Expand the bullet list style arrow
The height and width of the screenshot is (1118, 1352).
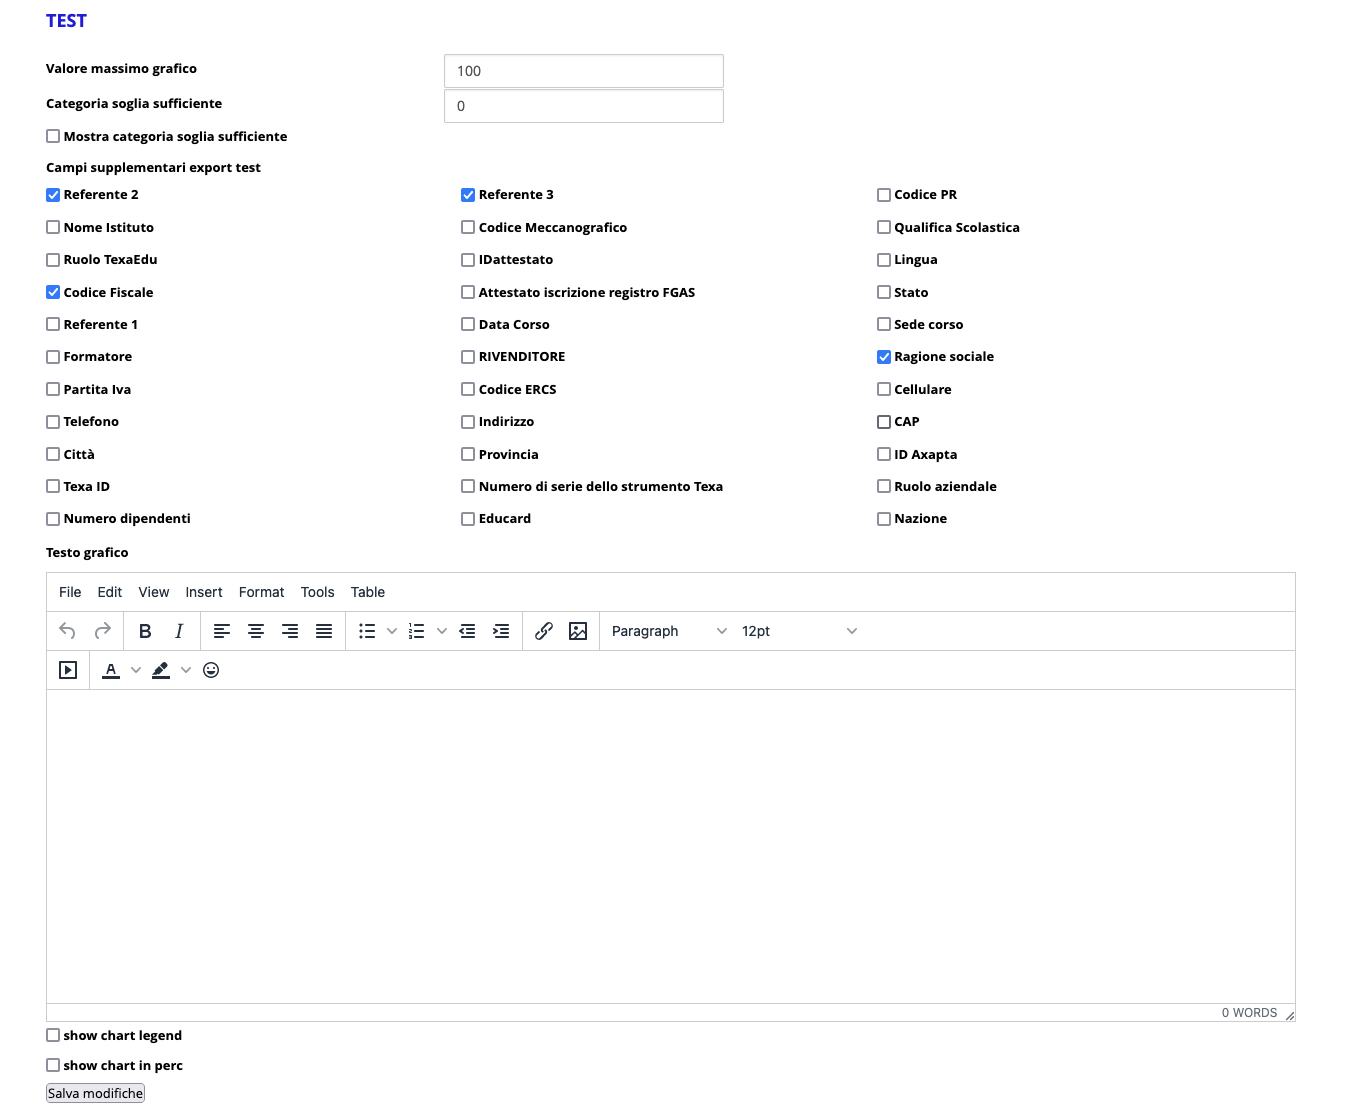click(x=392, y=631)
